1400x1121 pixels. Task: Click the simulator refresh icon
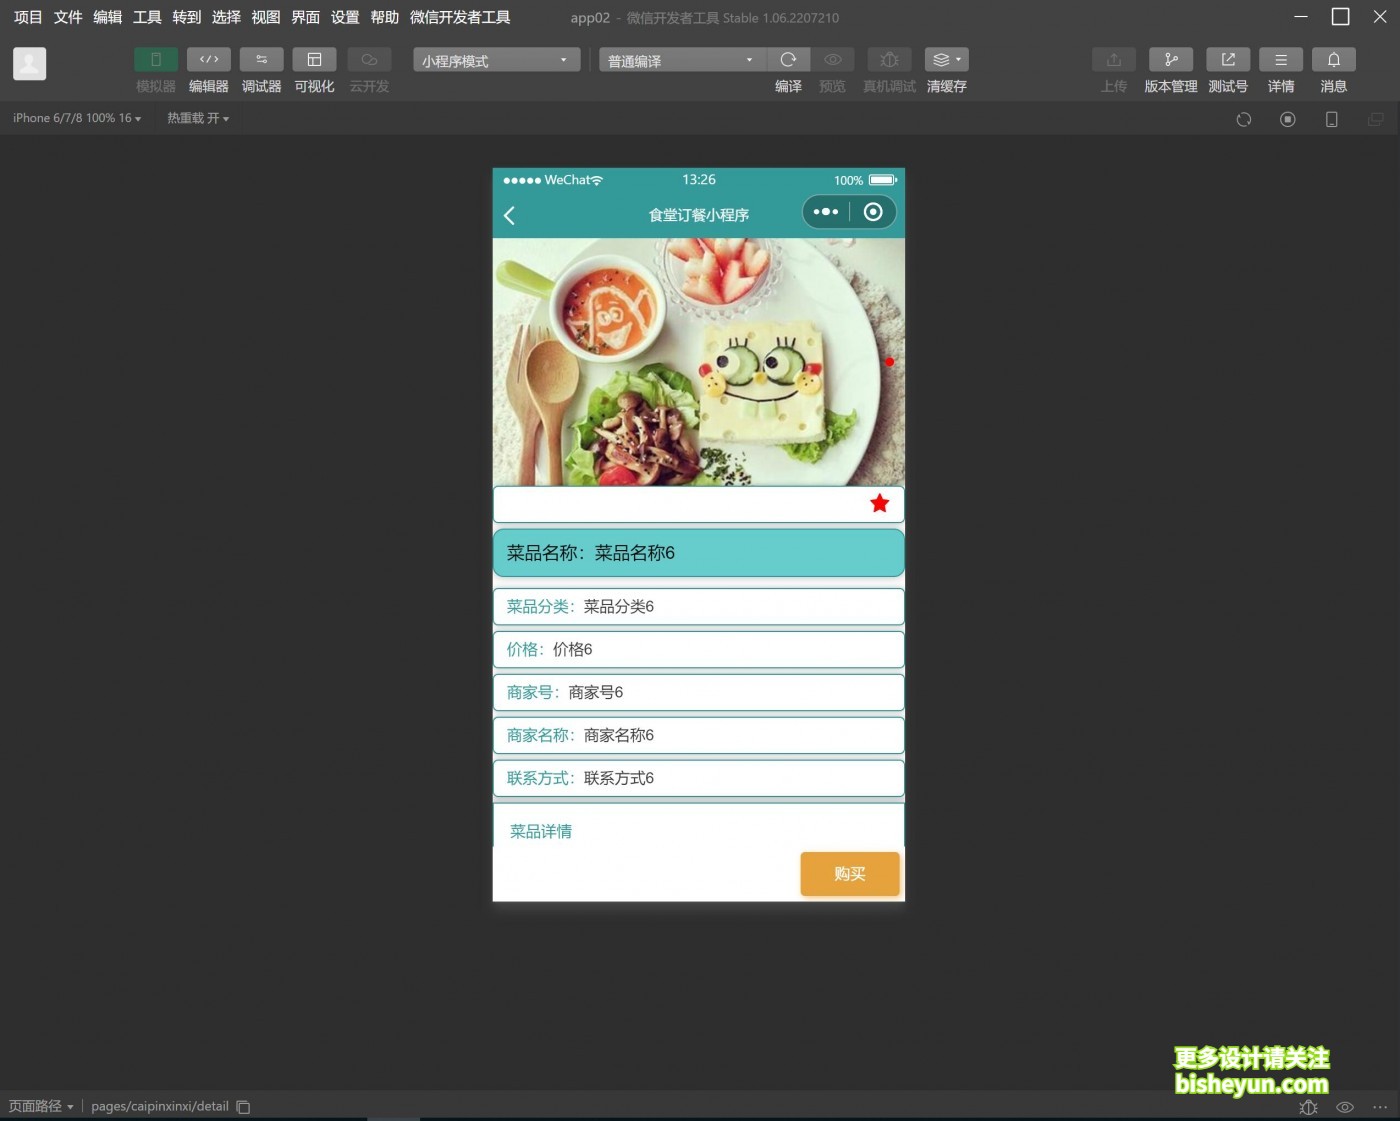tap(1244, 119)
